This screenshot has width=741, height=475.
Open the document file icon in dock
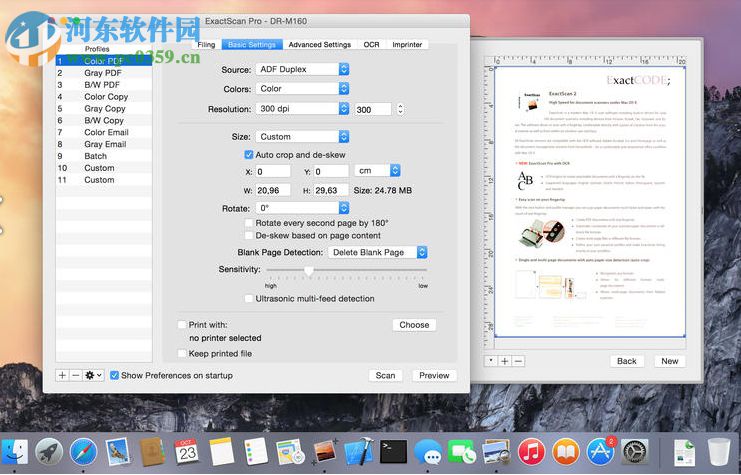click(x=684, y=452)
